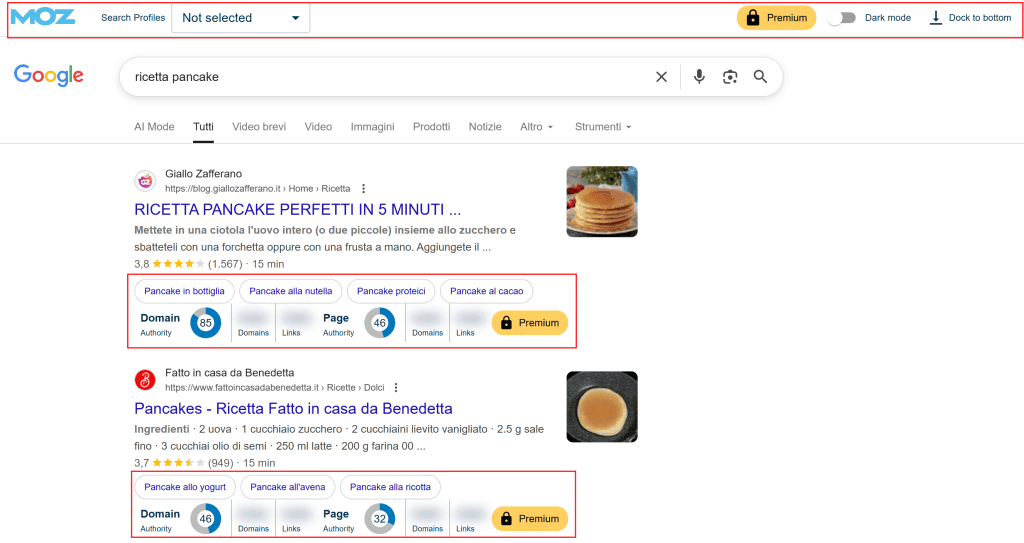
Task: Toggle the Dark mode switch
Action: [841, 18]
